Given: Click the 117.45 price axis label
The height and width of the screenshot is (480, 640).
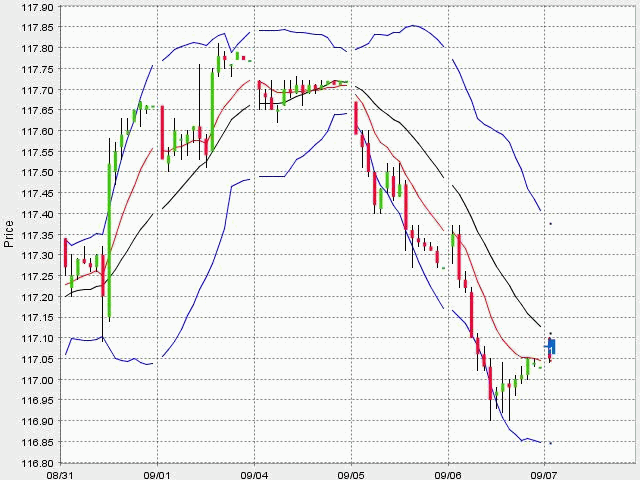Looking at the screenshot, I should click(x=37, y=193).
